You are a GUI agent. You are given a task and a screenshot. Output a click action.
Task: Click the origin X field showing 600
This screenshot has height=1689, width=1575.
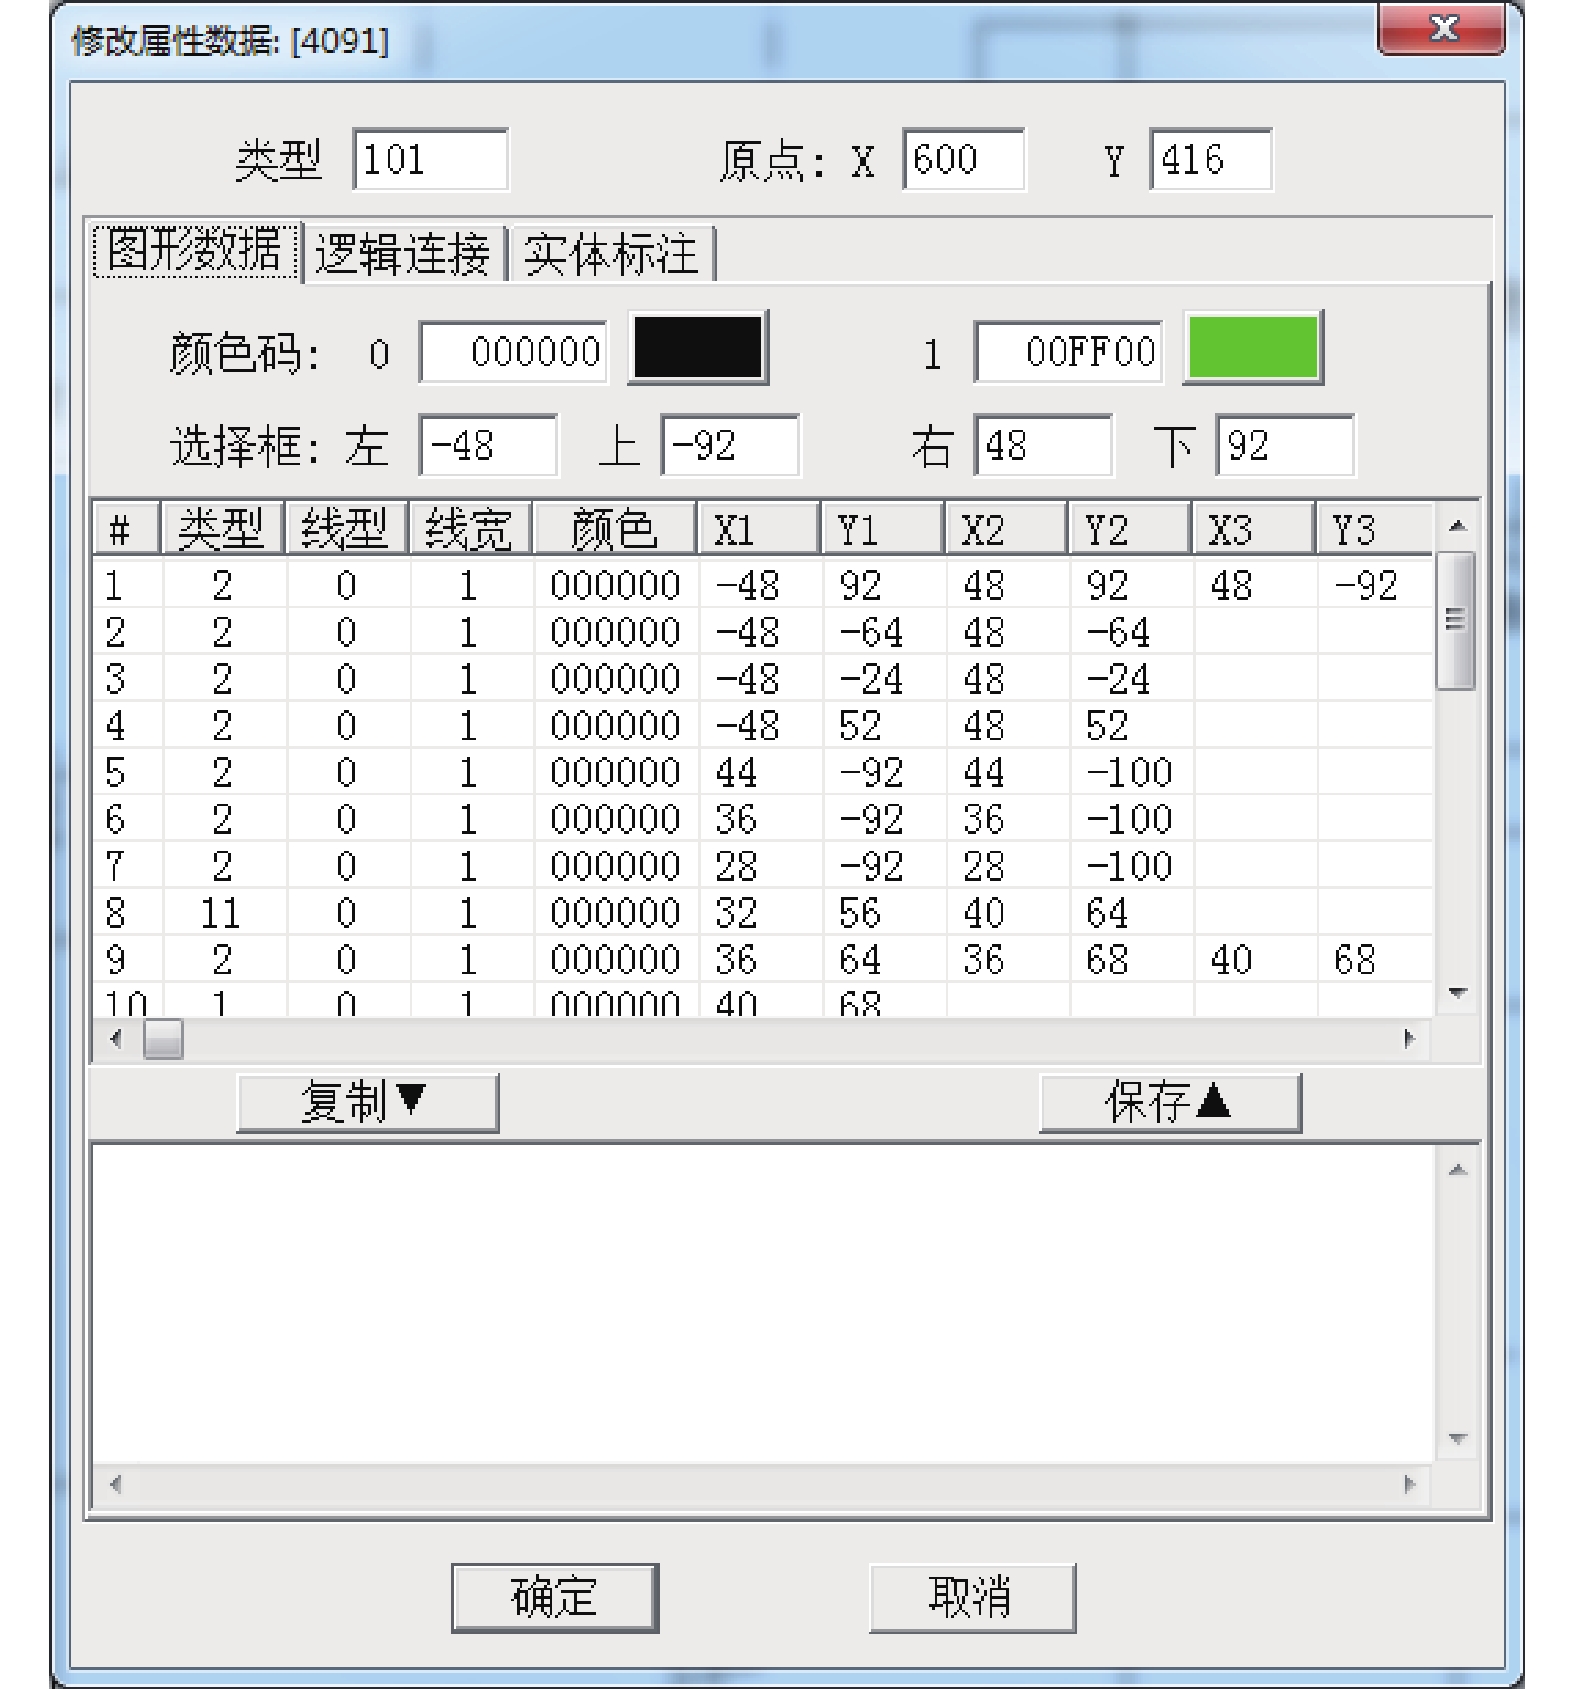[x=962, y=160]
